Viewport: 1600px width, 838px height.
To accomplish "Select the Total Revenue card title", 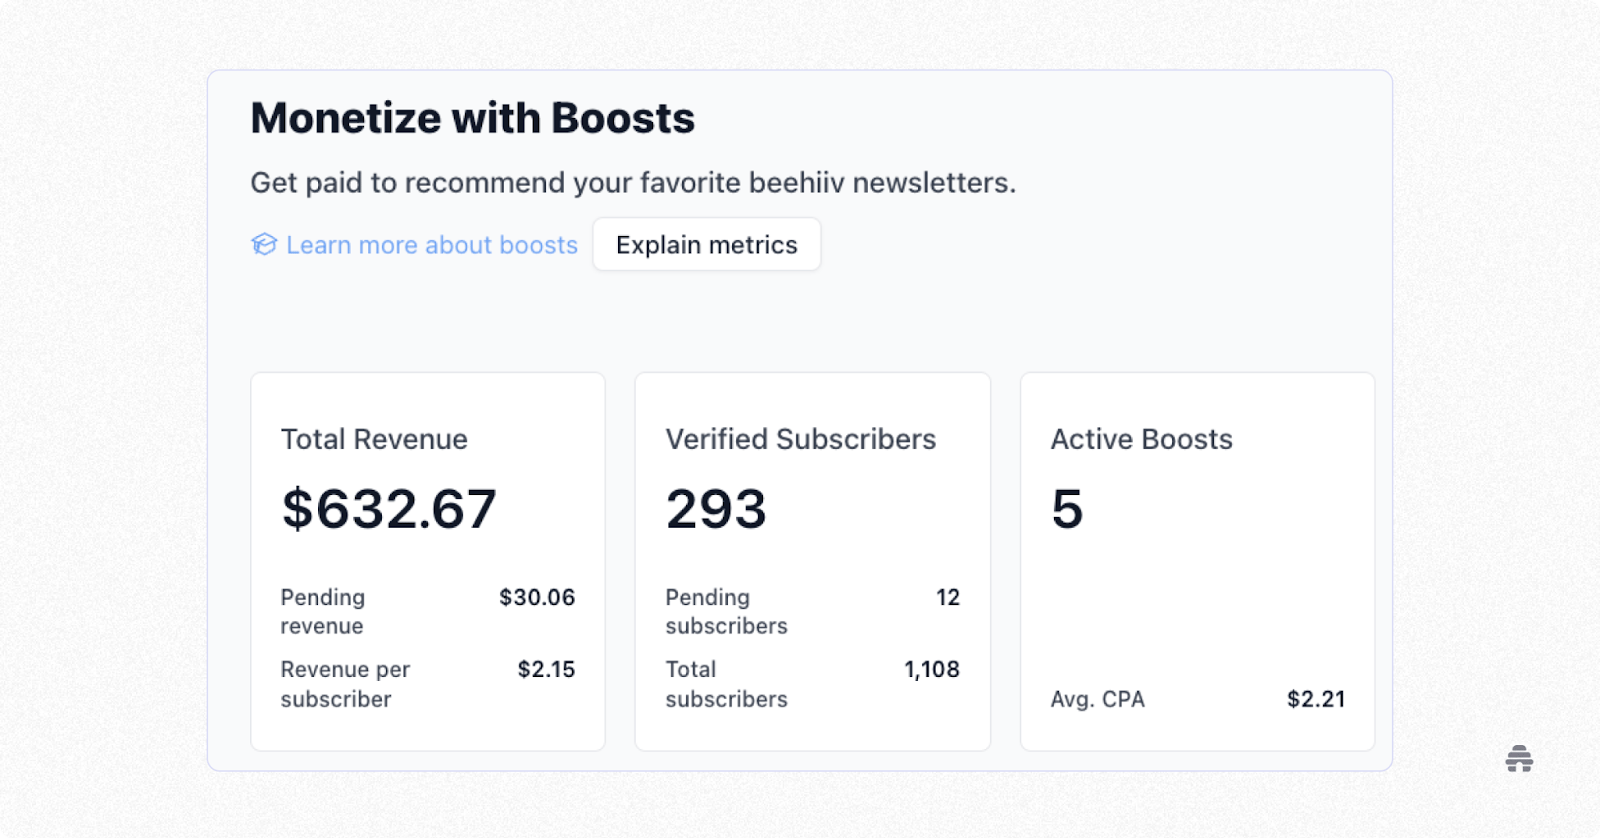I will click(x=374, y=439).
